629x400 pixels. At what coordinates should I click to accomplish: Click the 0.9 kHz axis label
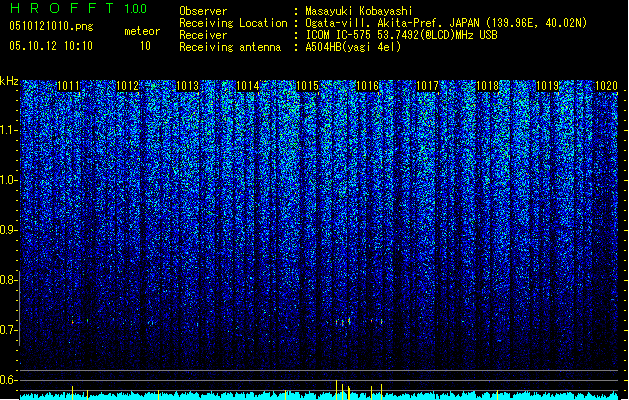(8, 230)
